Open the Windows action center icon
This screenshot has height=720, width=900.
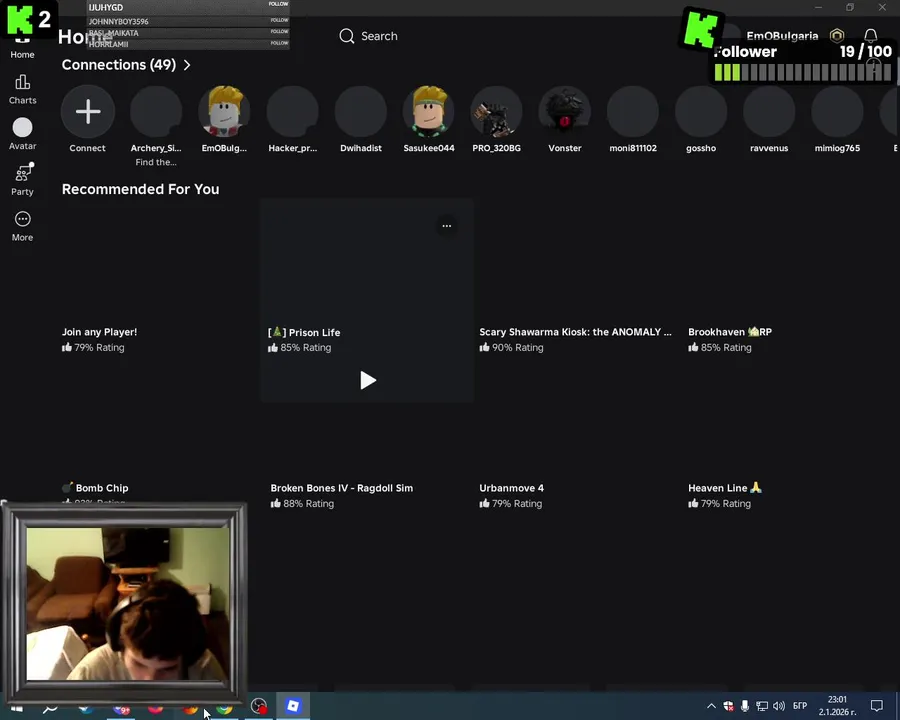tap(877, 706)
